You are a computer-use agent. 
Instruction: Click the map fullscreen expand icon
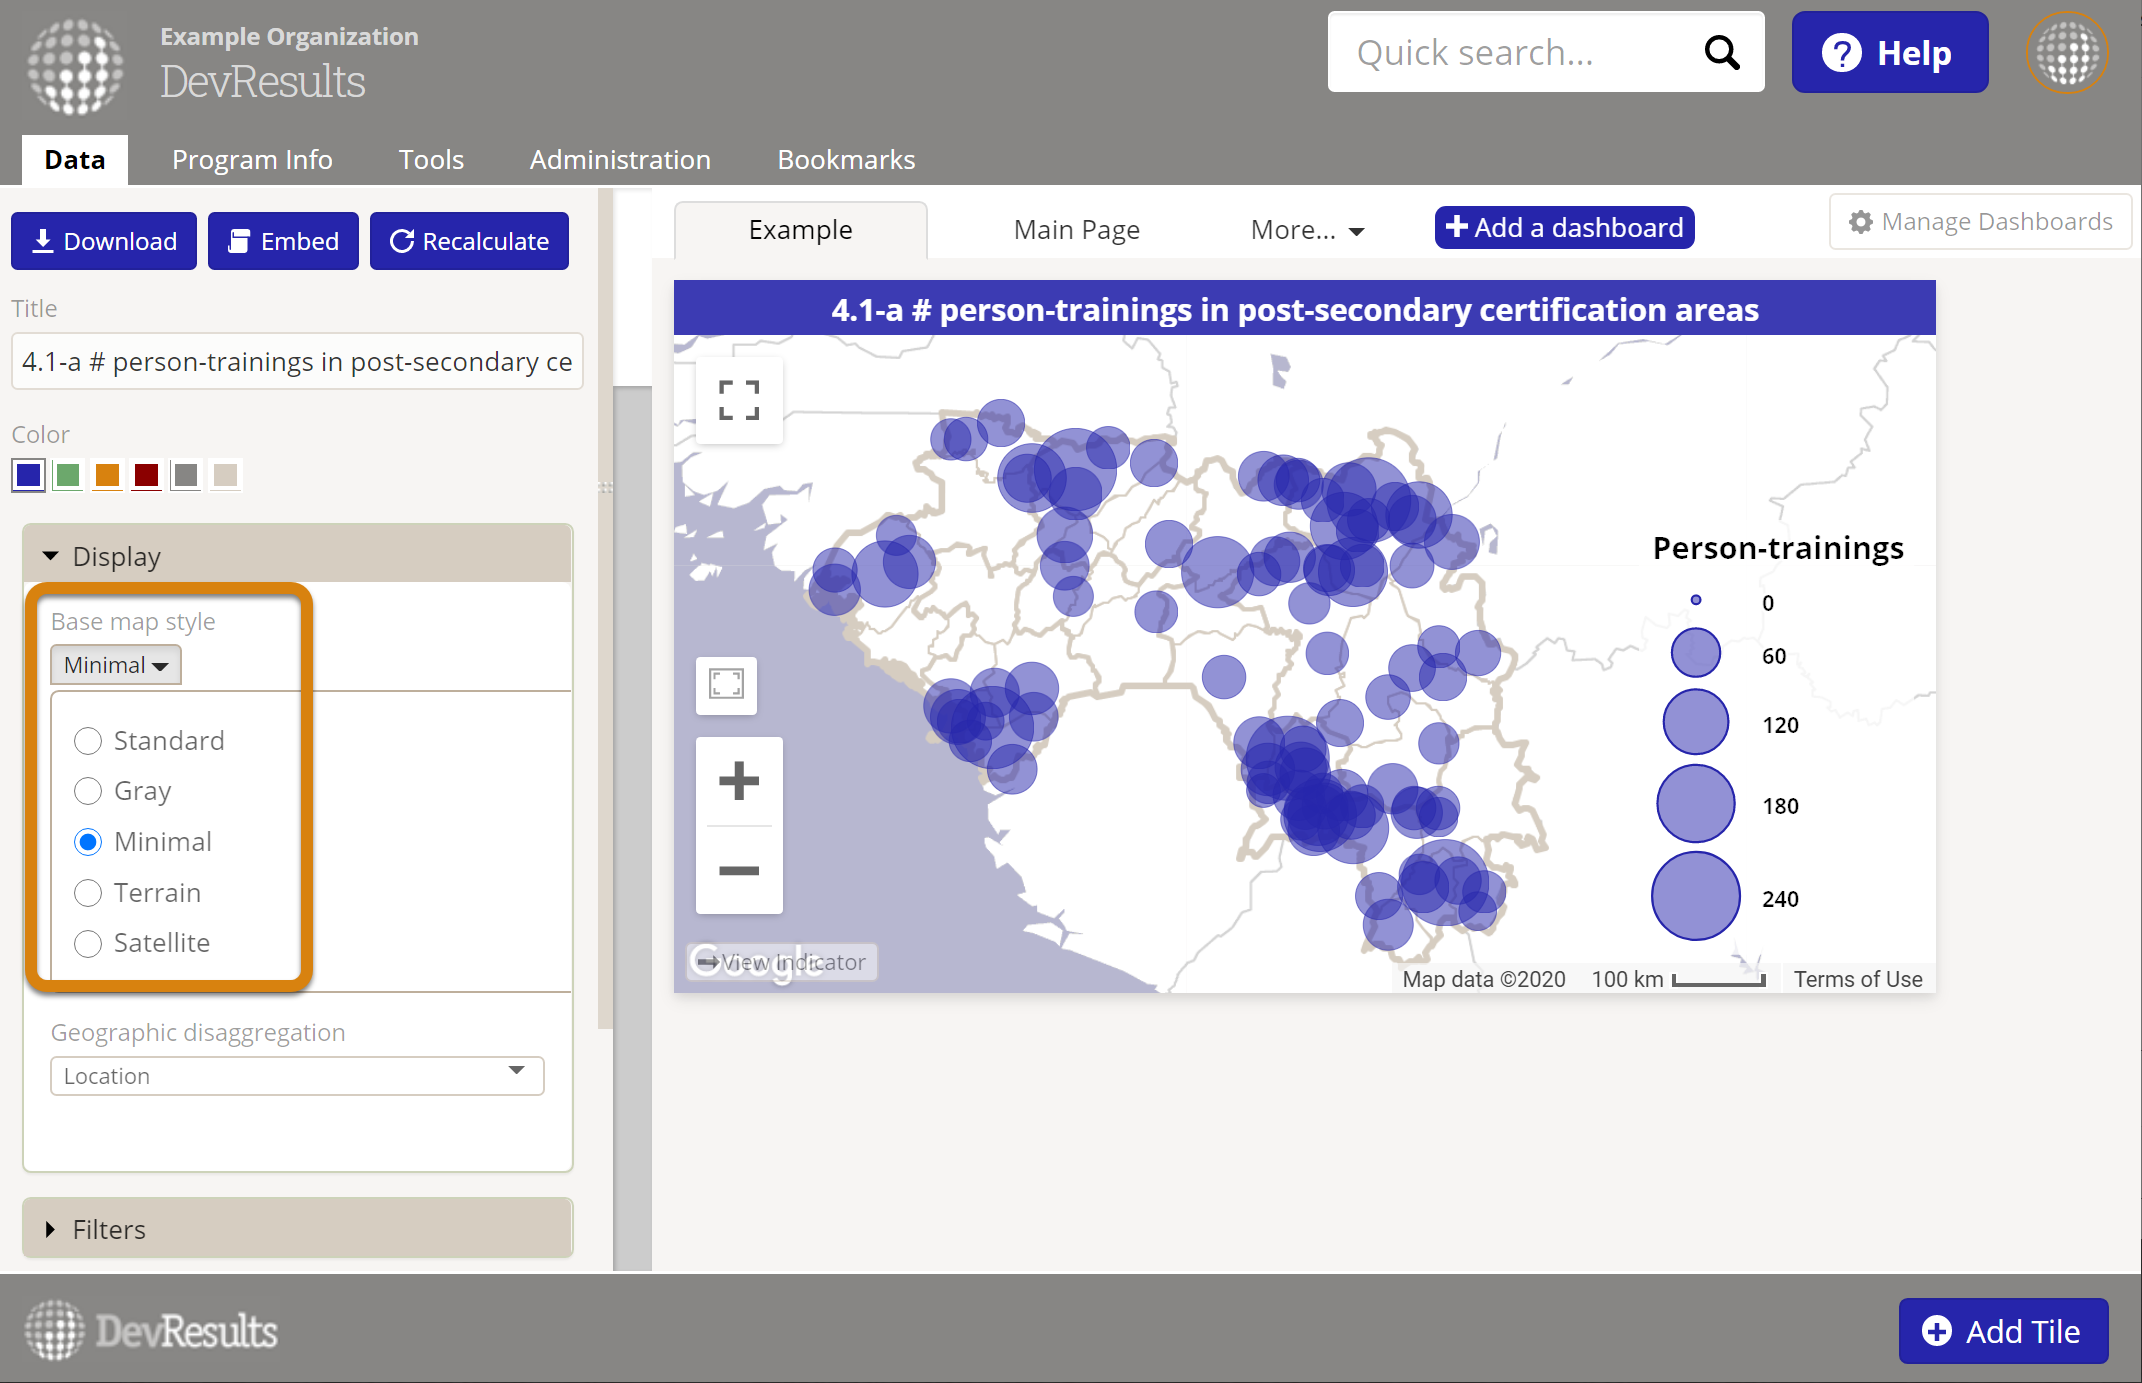739,400
